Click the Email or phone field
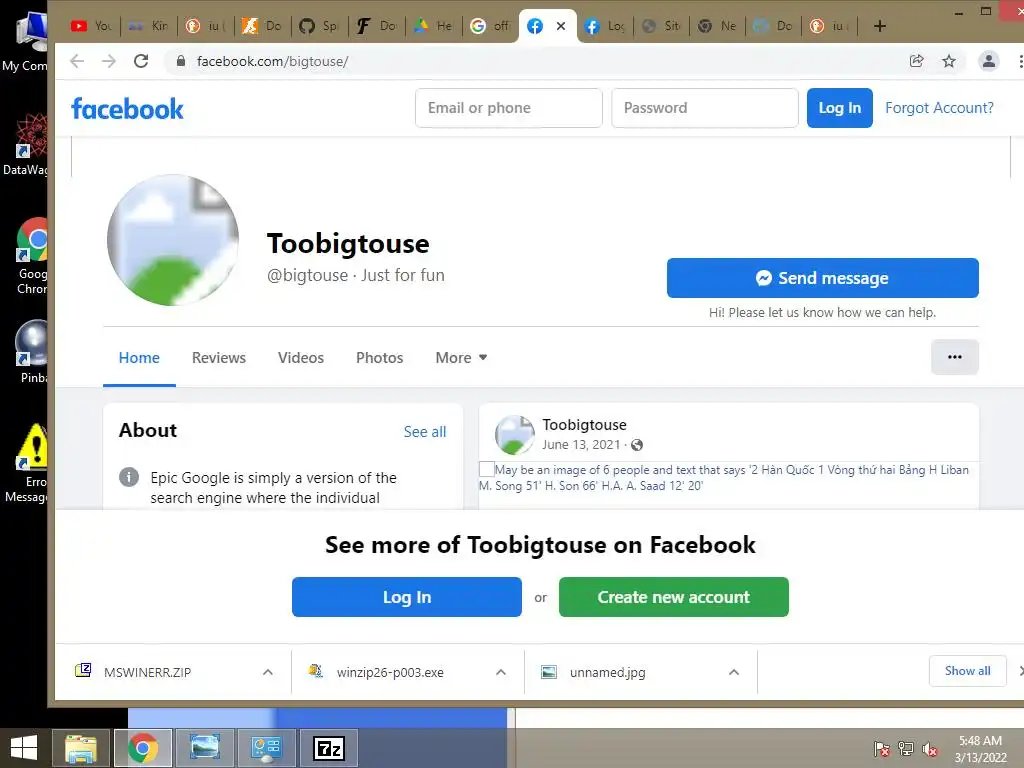This screenshot has height=768, width=1024. [x=509, y=108]
